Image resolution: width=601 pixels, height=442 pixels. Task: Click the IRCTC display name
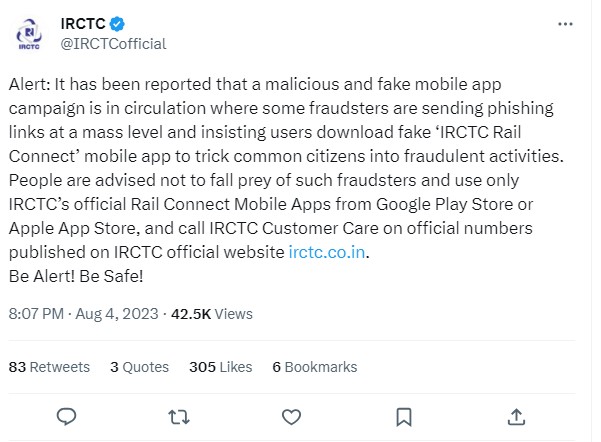coord(84,23)
